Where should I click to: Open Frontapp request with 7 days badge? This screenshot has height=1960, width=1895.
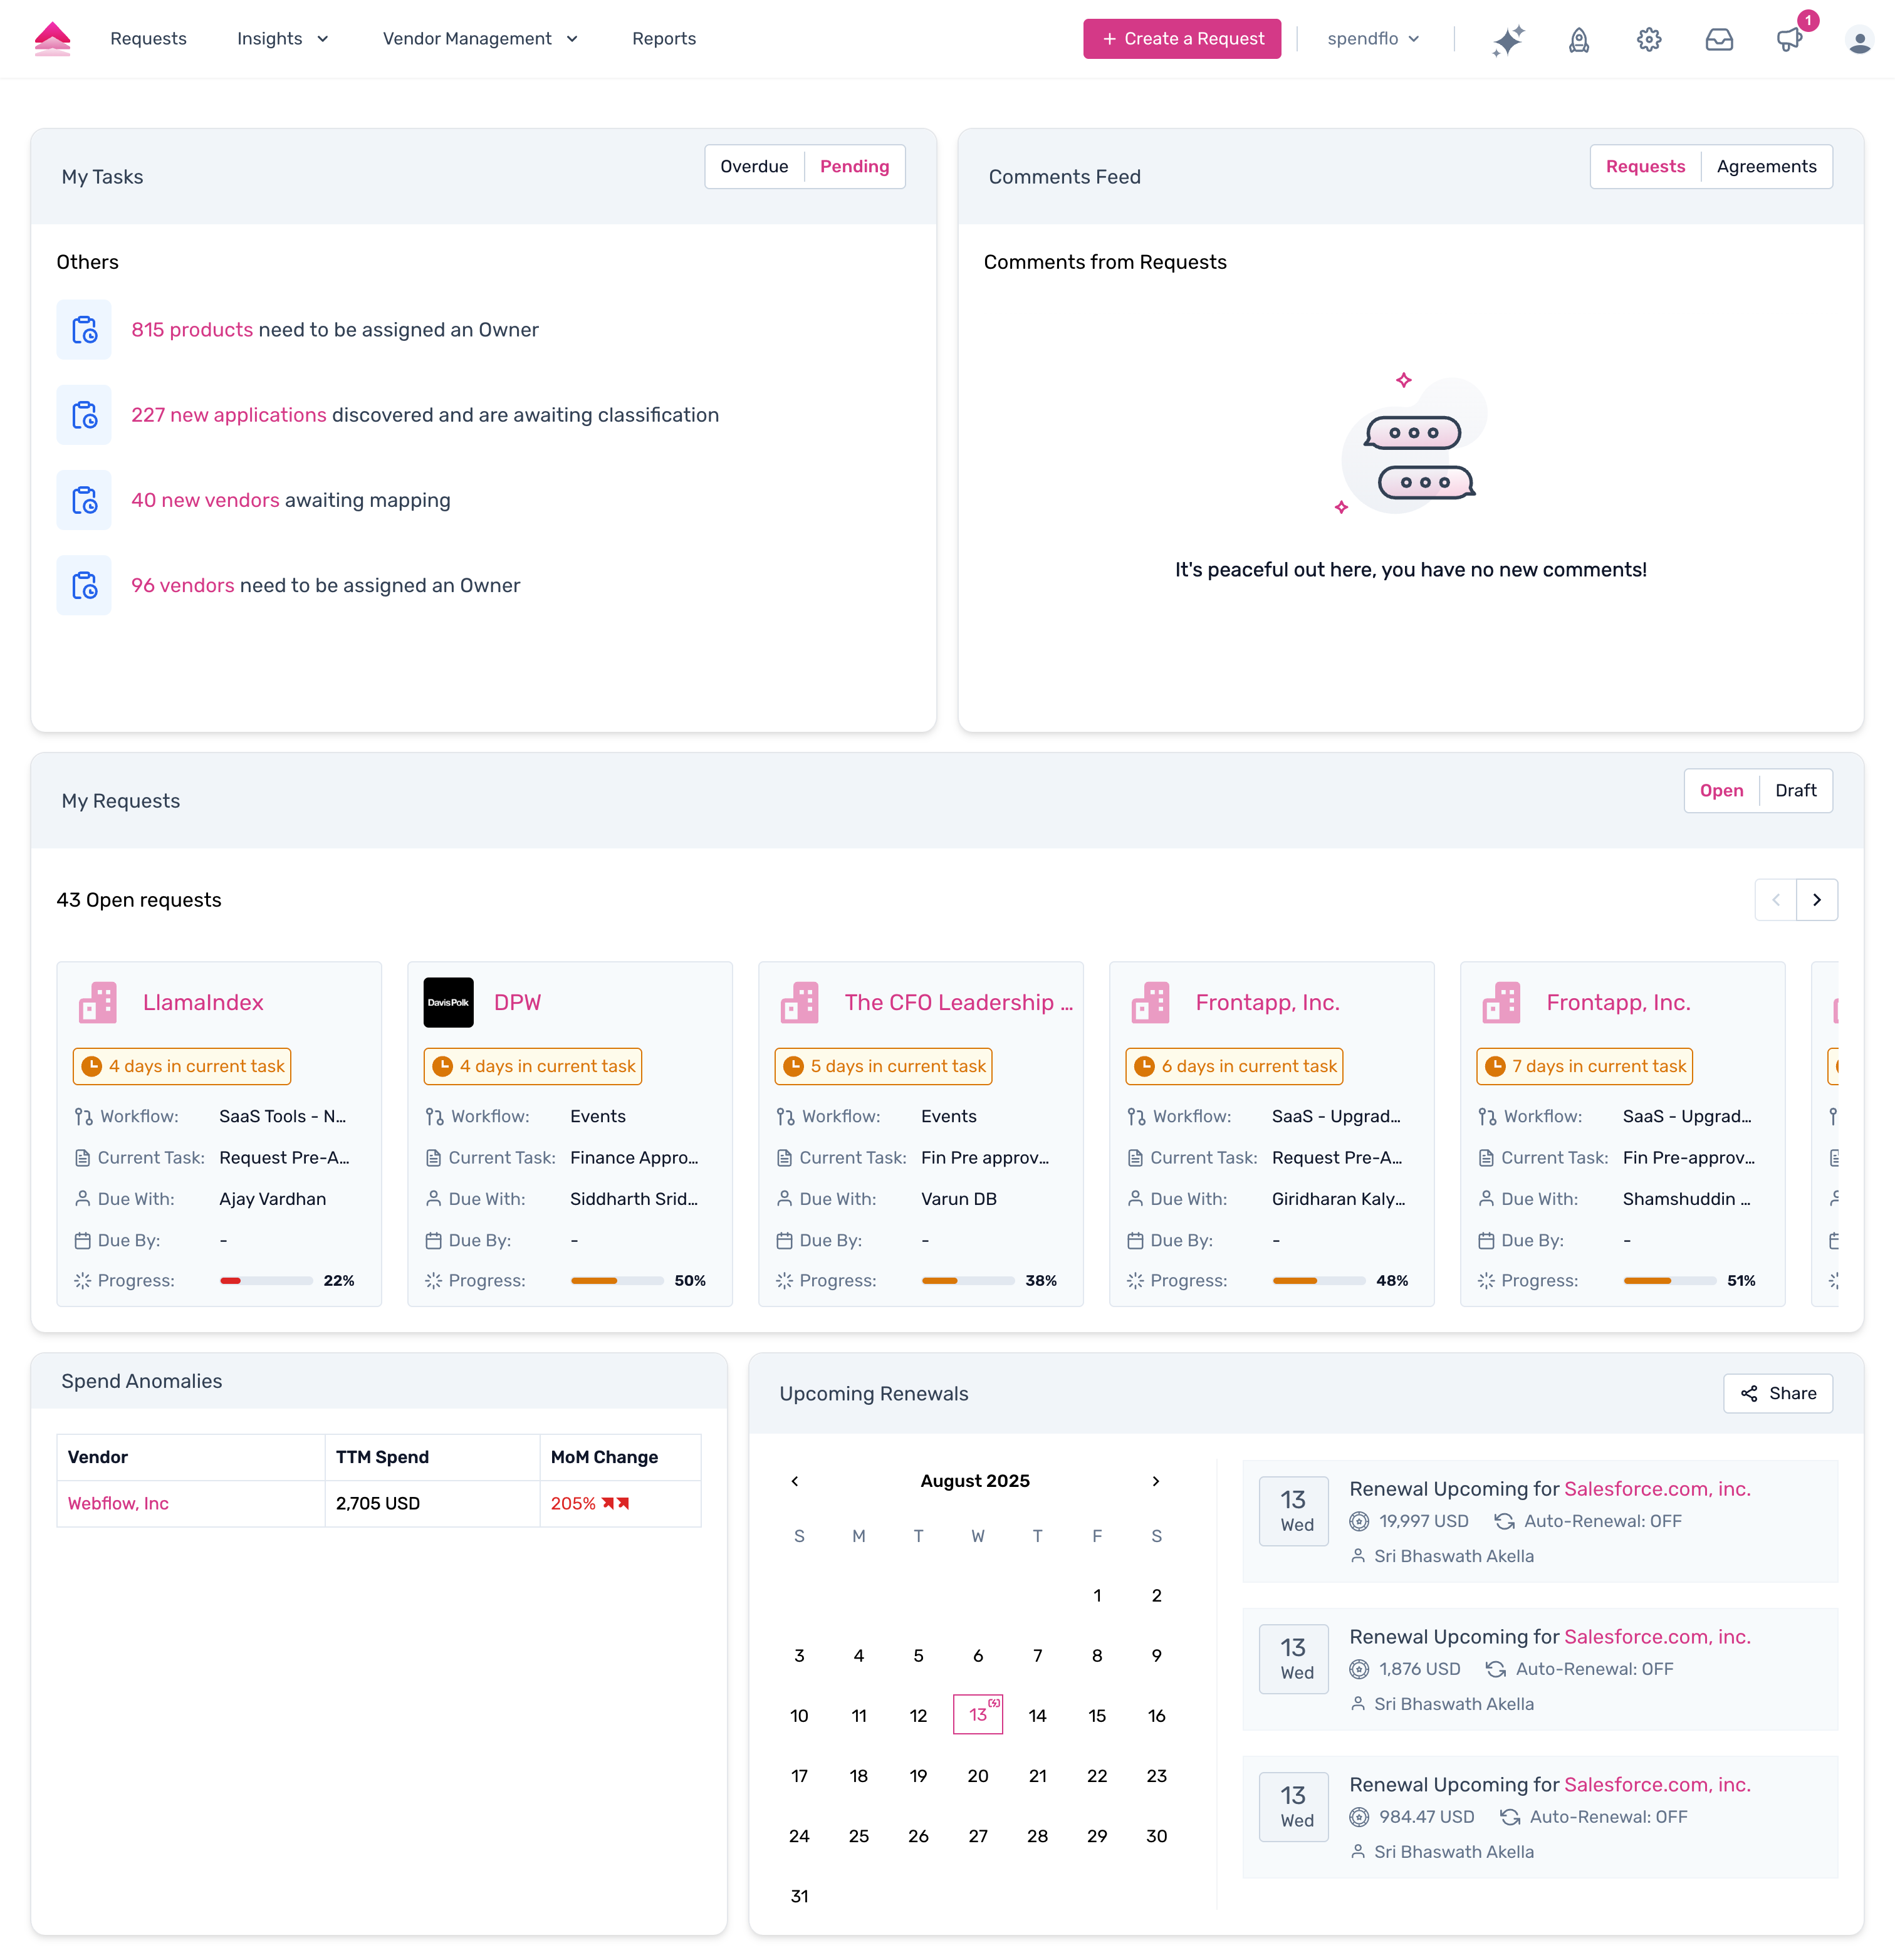[x=1619, y=1003]
